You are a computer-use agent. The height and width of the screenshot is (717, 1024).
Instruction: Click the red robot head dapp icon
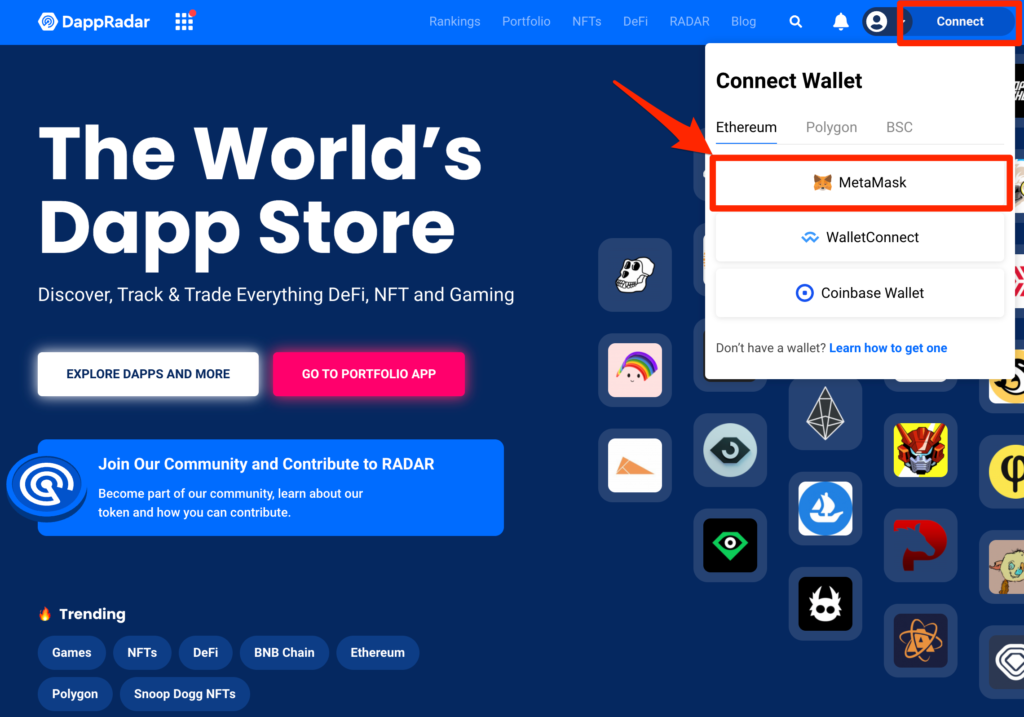coord(920,450)
